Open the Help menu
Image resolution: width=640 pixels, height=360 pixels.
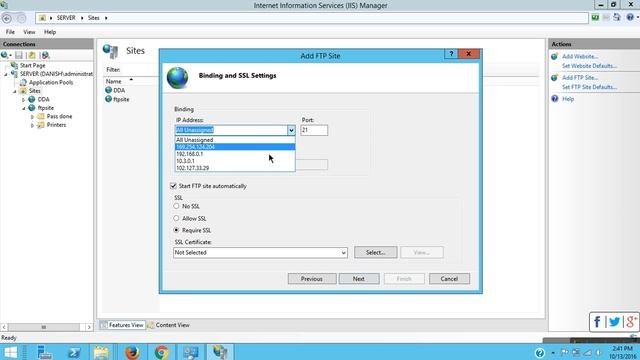50,32
